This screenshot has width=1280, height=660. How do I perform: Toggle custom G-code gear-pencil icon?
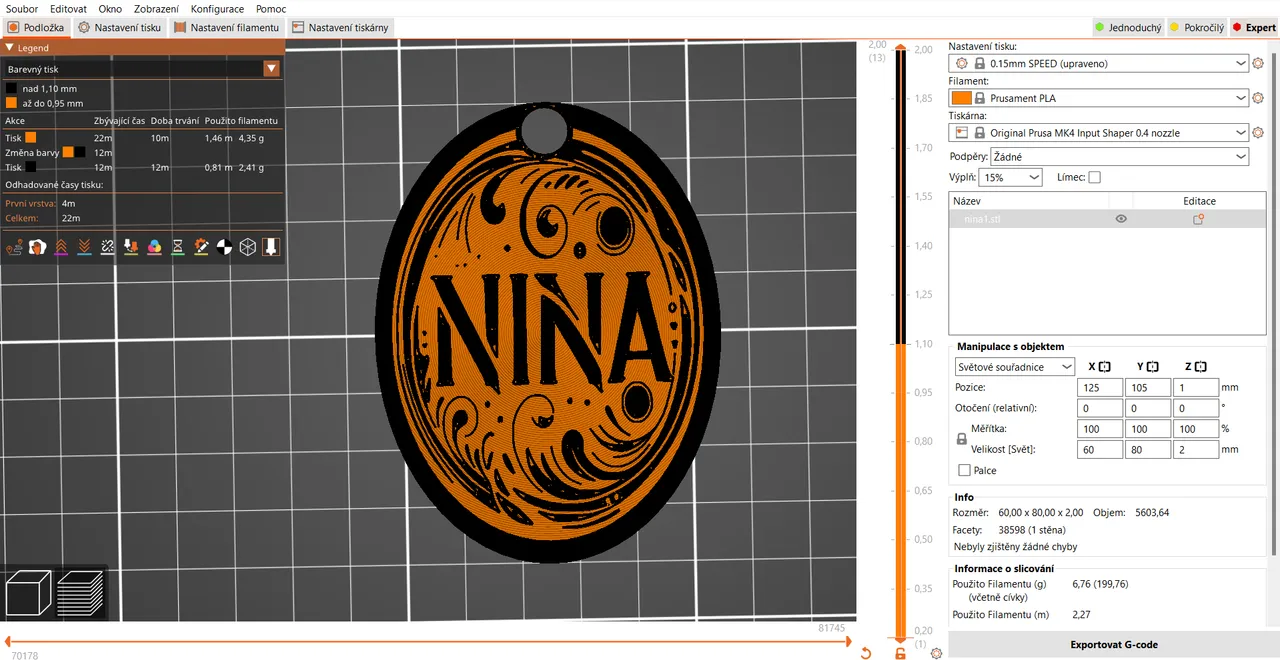pos(201,246)
